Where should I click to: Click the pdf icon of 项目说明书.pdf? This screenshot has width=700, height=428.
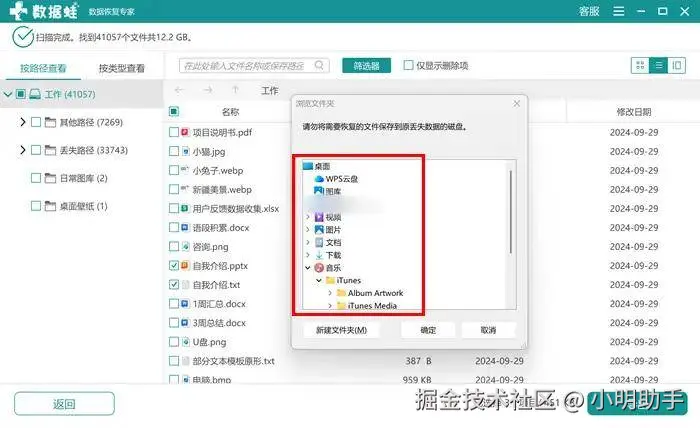click(x=185, y=132)
